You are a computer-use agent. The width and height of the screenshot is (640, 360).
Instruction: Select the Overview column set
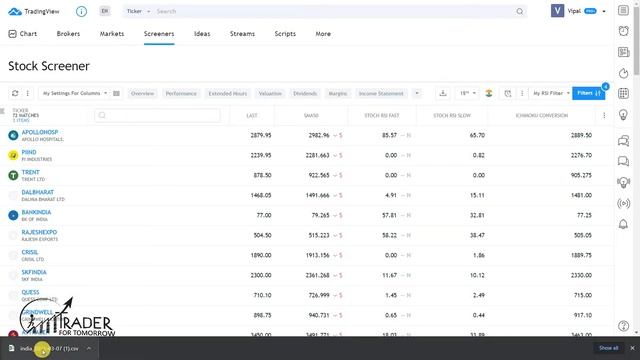pos(142,93)
